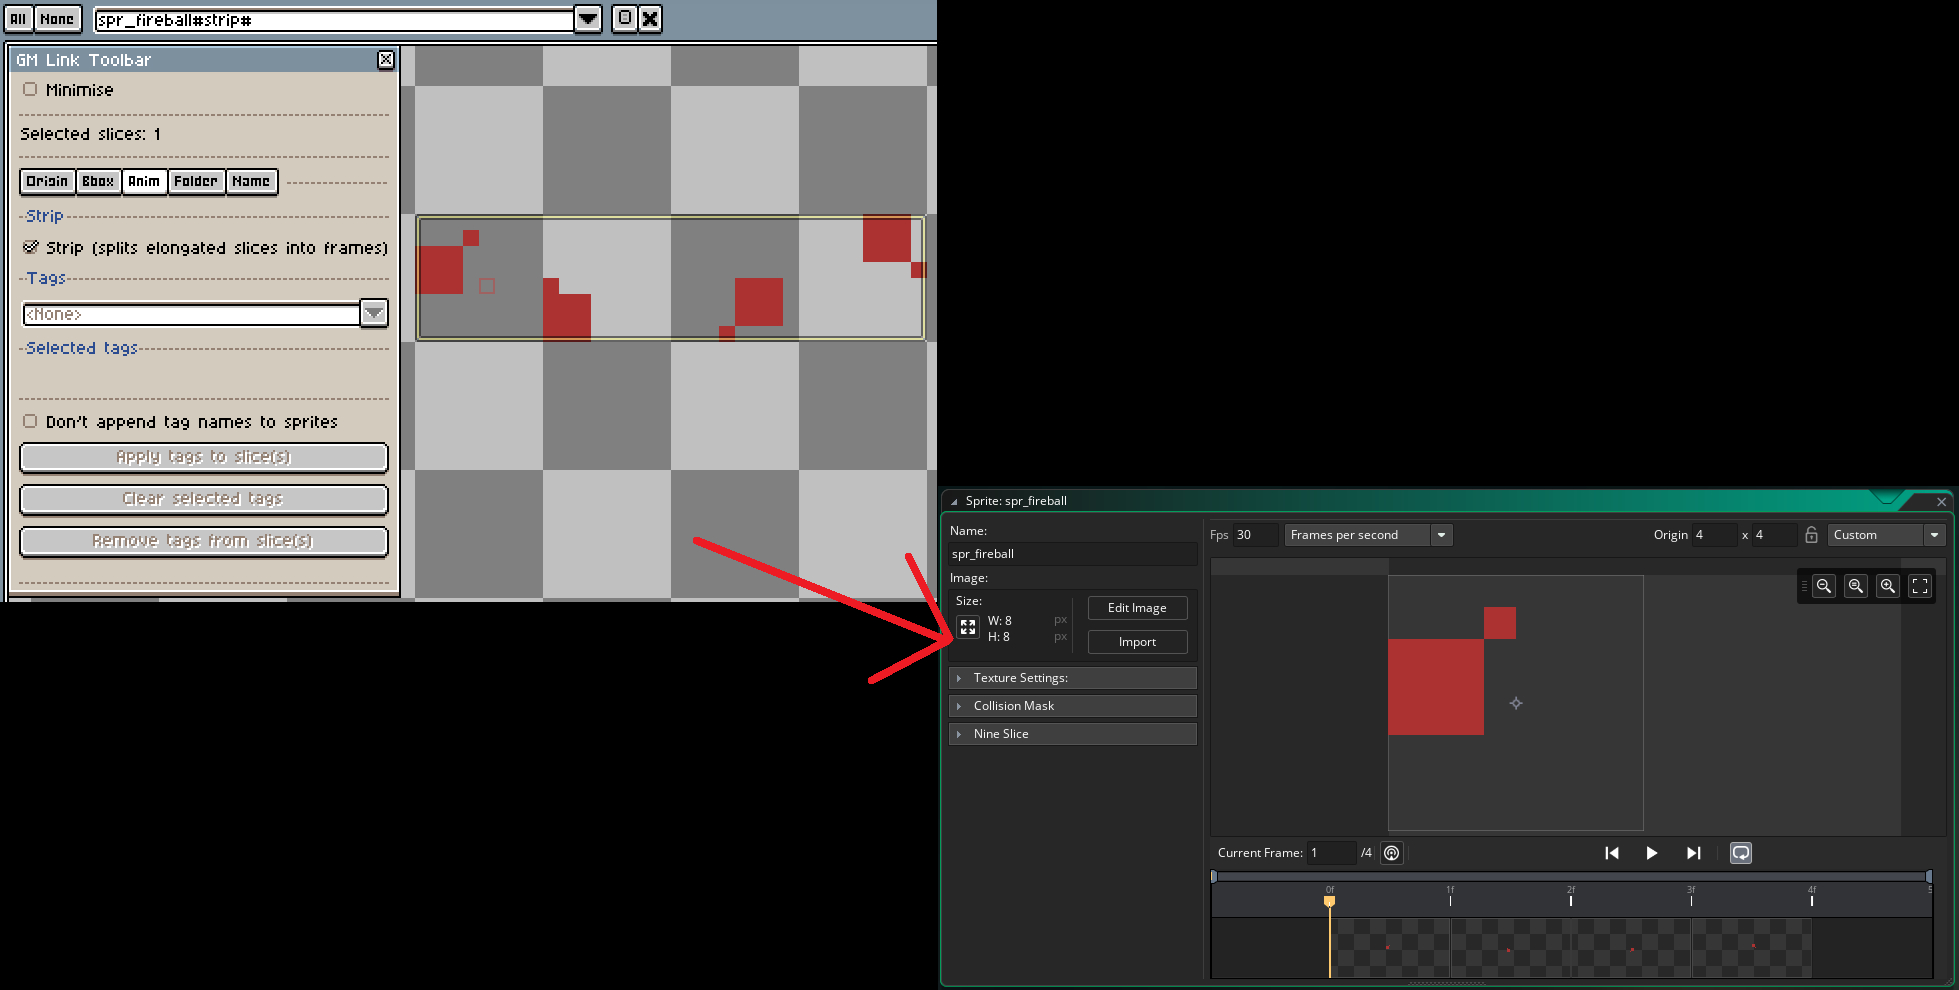Click the resize sprite icon beside Size
The image size is (1959, 990).
pos(967,628)
